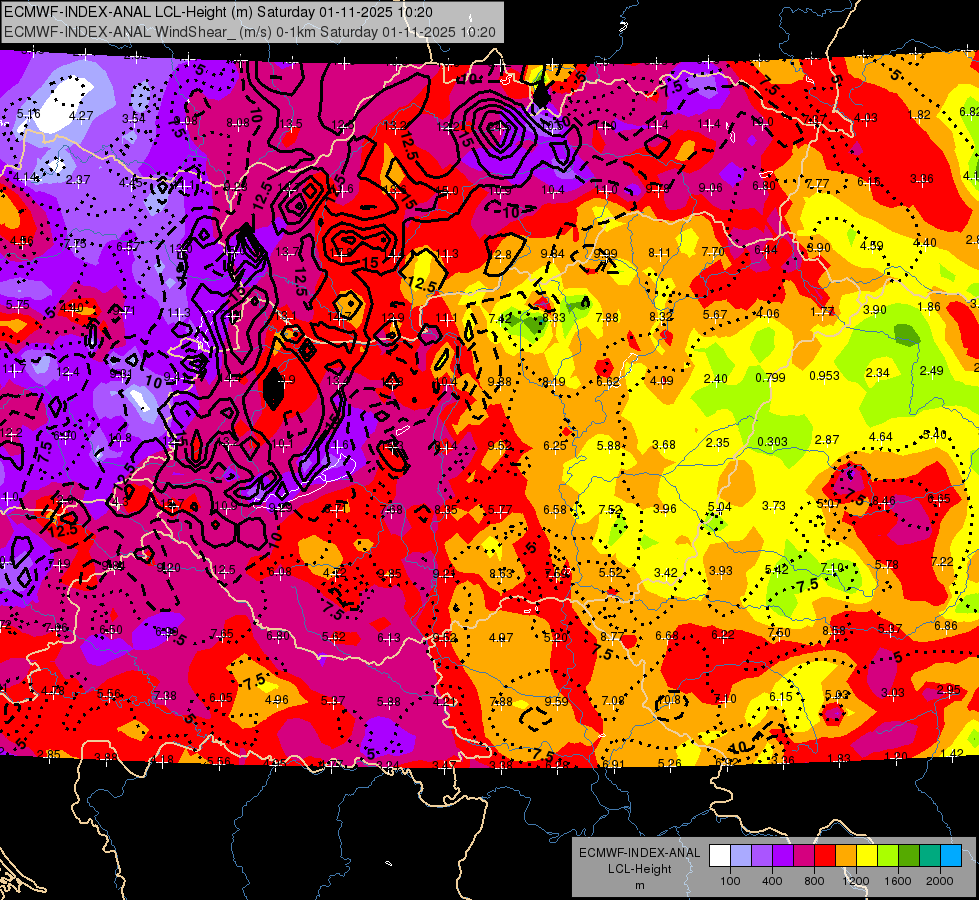Image resolution: width=979 pixels, height=900 pixels.
Task: Click the map value 6.25
Action: 555,445
